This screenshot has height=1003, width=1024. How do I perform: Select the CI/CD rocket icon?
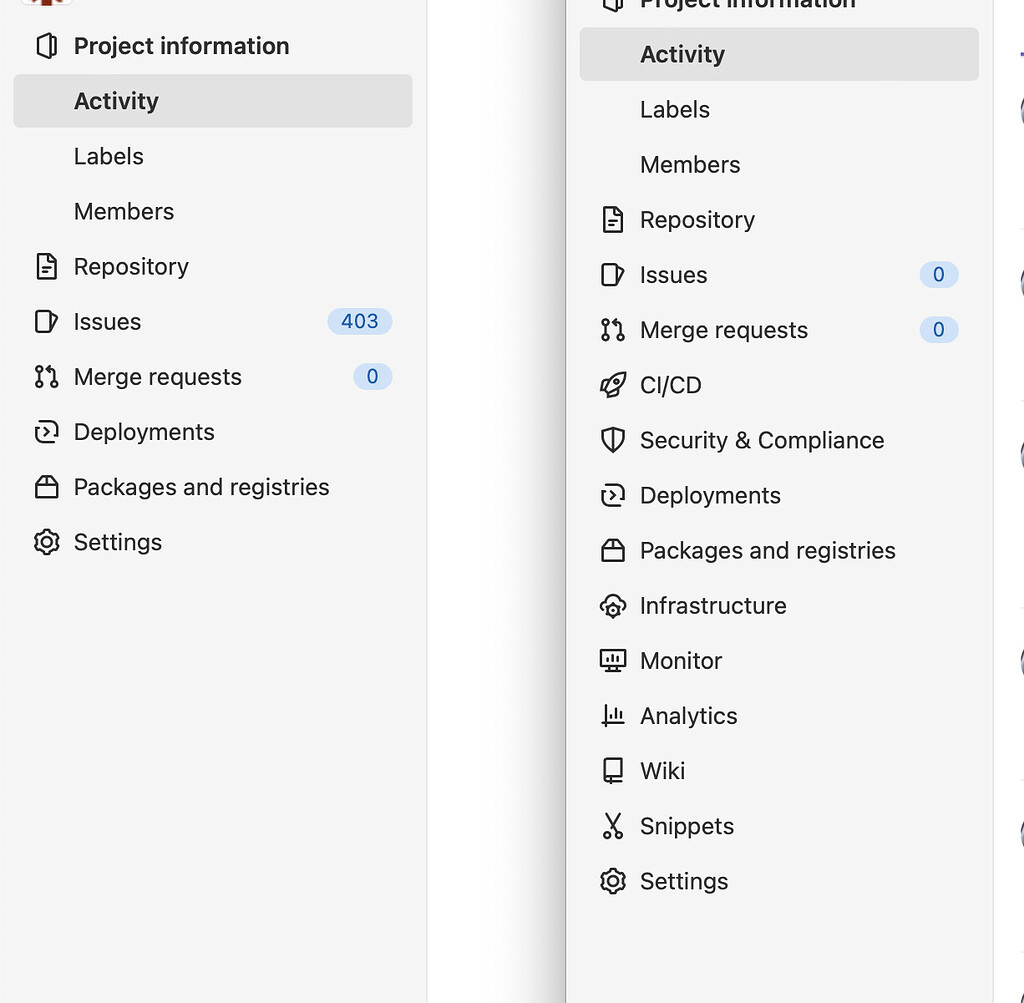point(613,385)
